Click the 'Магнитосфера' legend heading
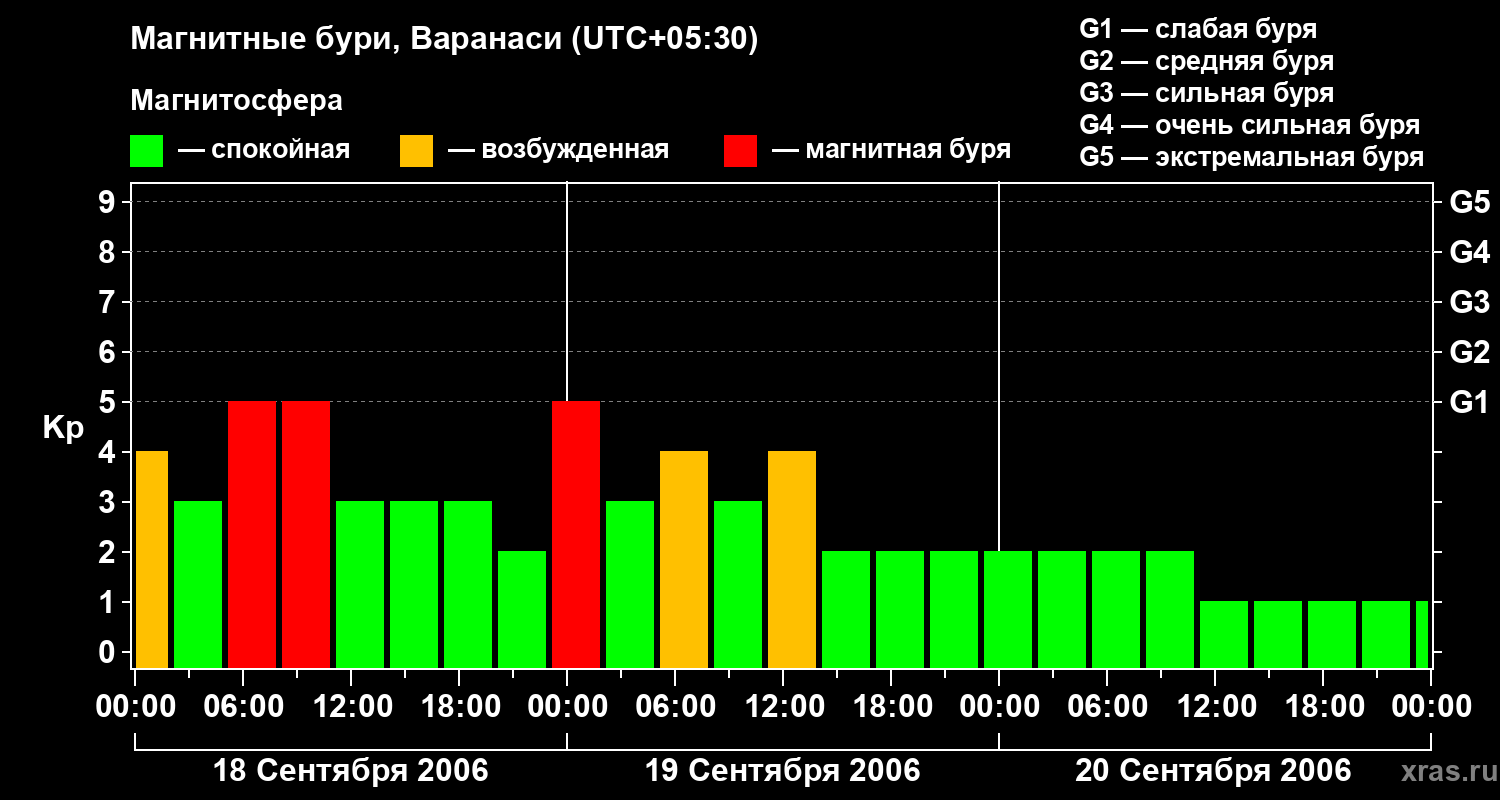 [x=236, y=101]
